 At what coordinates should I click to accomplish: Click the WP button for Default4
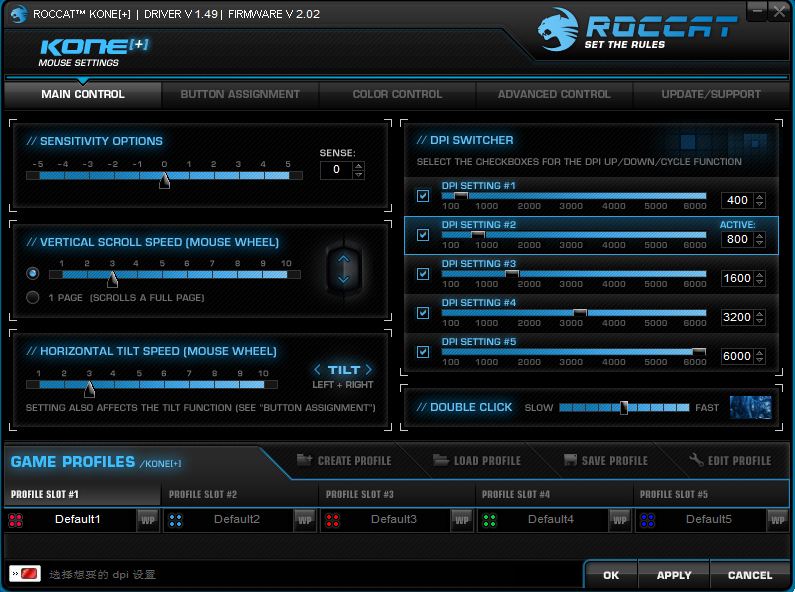point(620,520)
